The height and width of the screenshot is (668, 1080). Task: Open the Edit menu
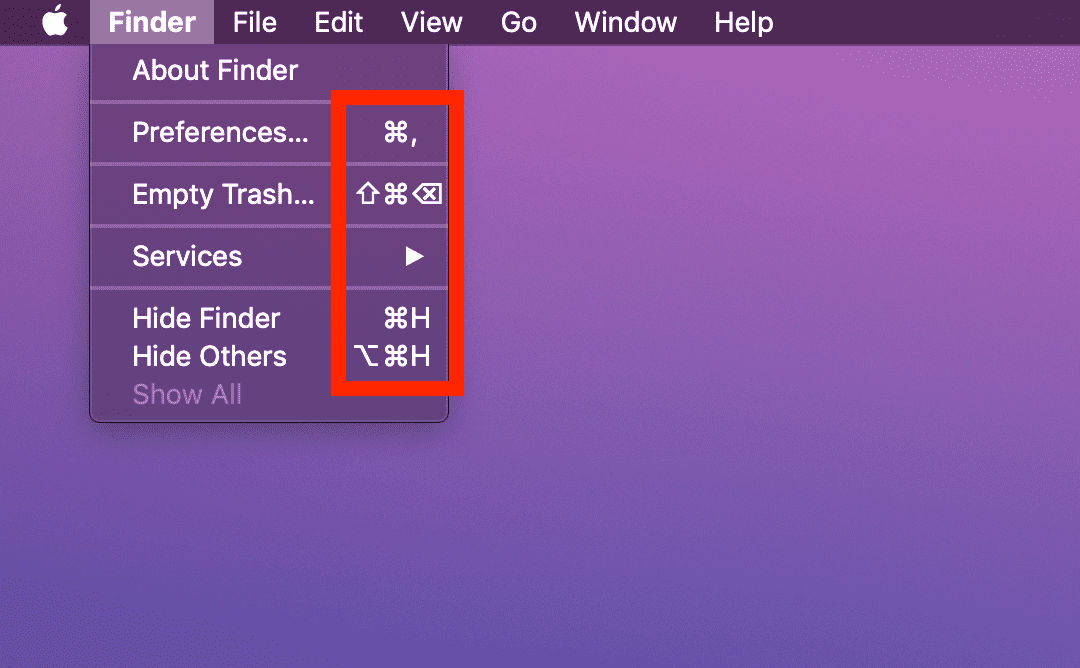tap(338, 22)
